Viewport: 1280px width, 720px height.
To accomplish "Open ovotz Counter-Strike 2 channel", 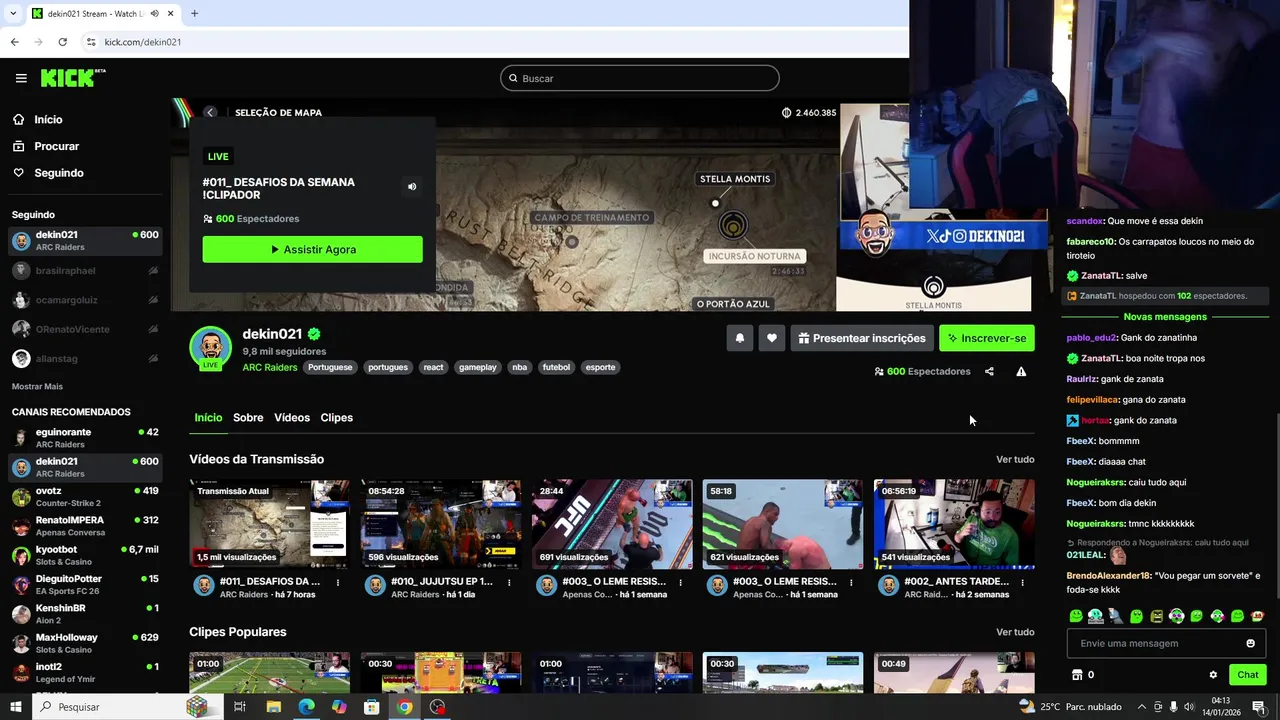I will [85, 497].
